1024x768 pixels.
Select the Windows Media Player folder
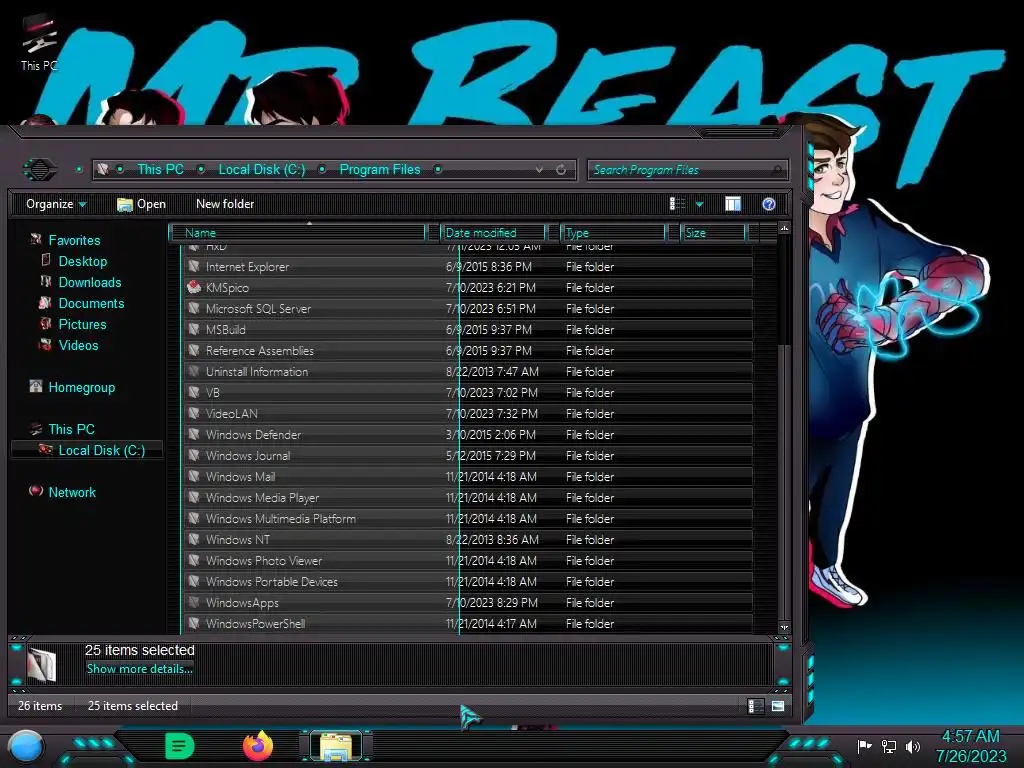(468, 497)
